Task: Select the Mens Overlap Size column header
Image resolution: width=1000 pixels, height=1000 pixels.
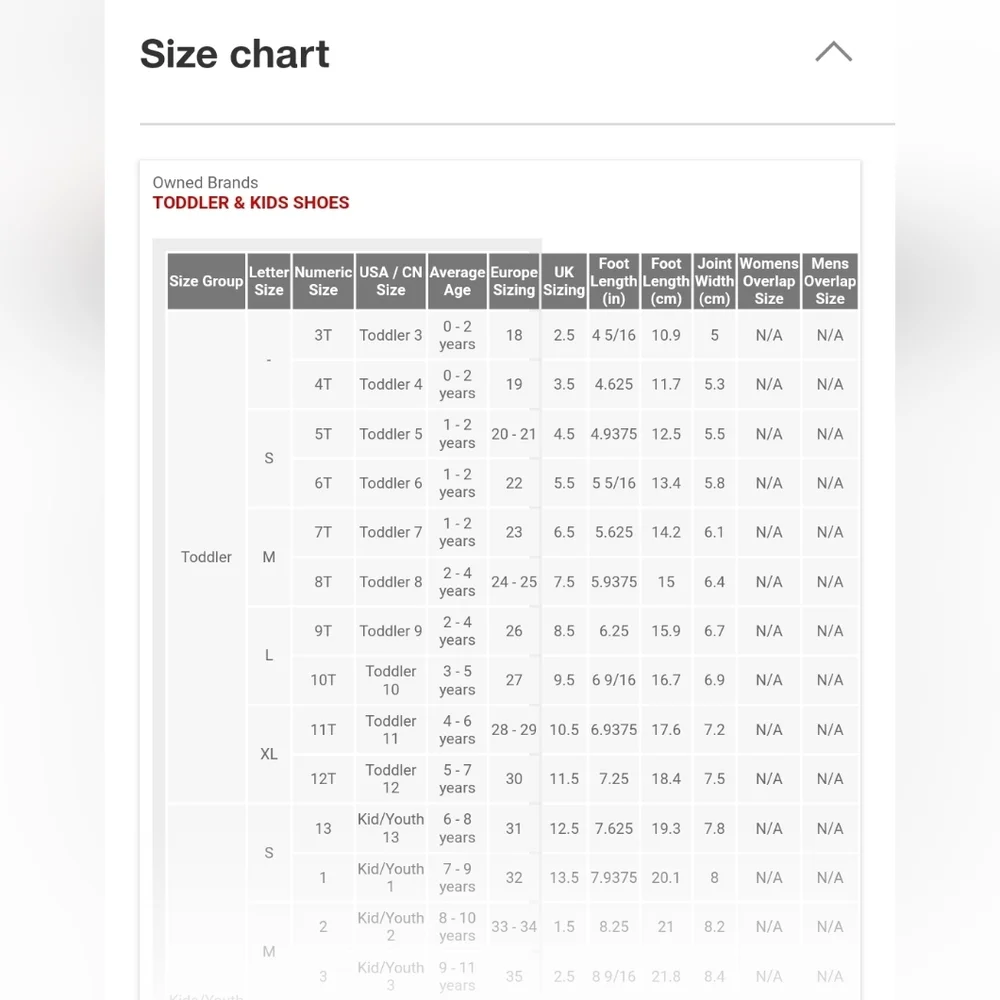Action: pyautogui.click(x=830, y=281)
